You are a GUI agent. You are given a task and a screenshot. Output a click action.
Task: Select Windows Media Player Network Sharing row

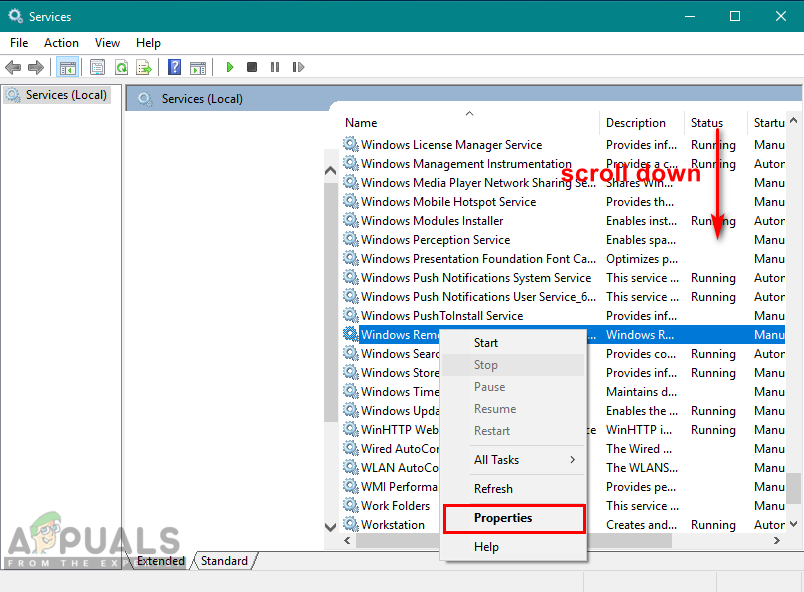pos(563,182)
